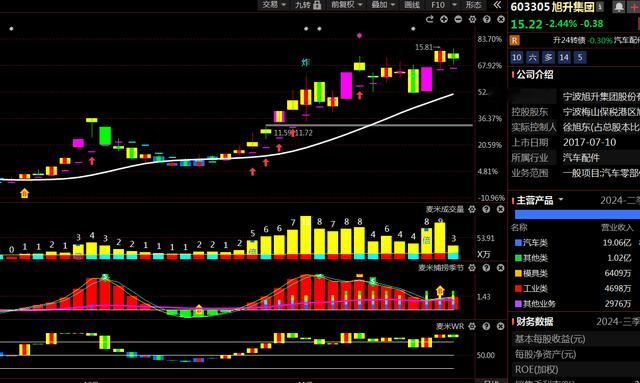
Task: Click the orange R badge icon
Action: click(515, 40)
